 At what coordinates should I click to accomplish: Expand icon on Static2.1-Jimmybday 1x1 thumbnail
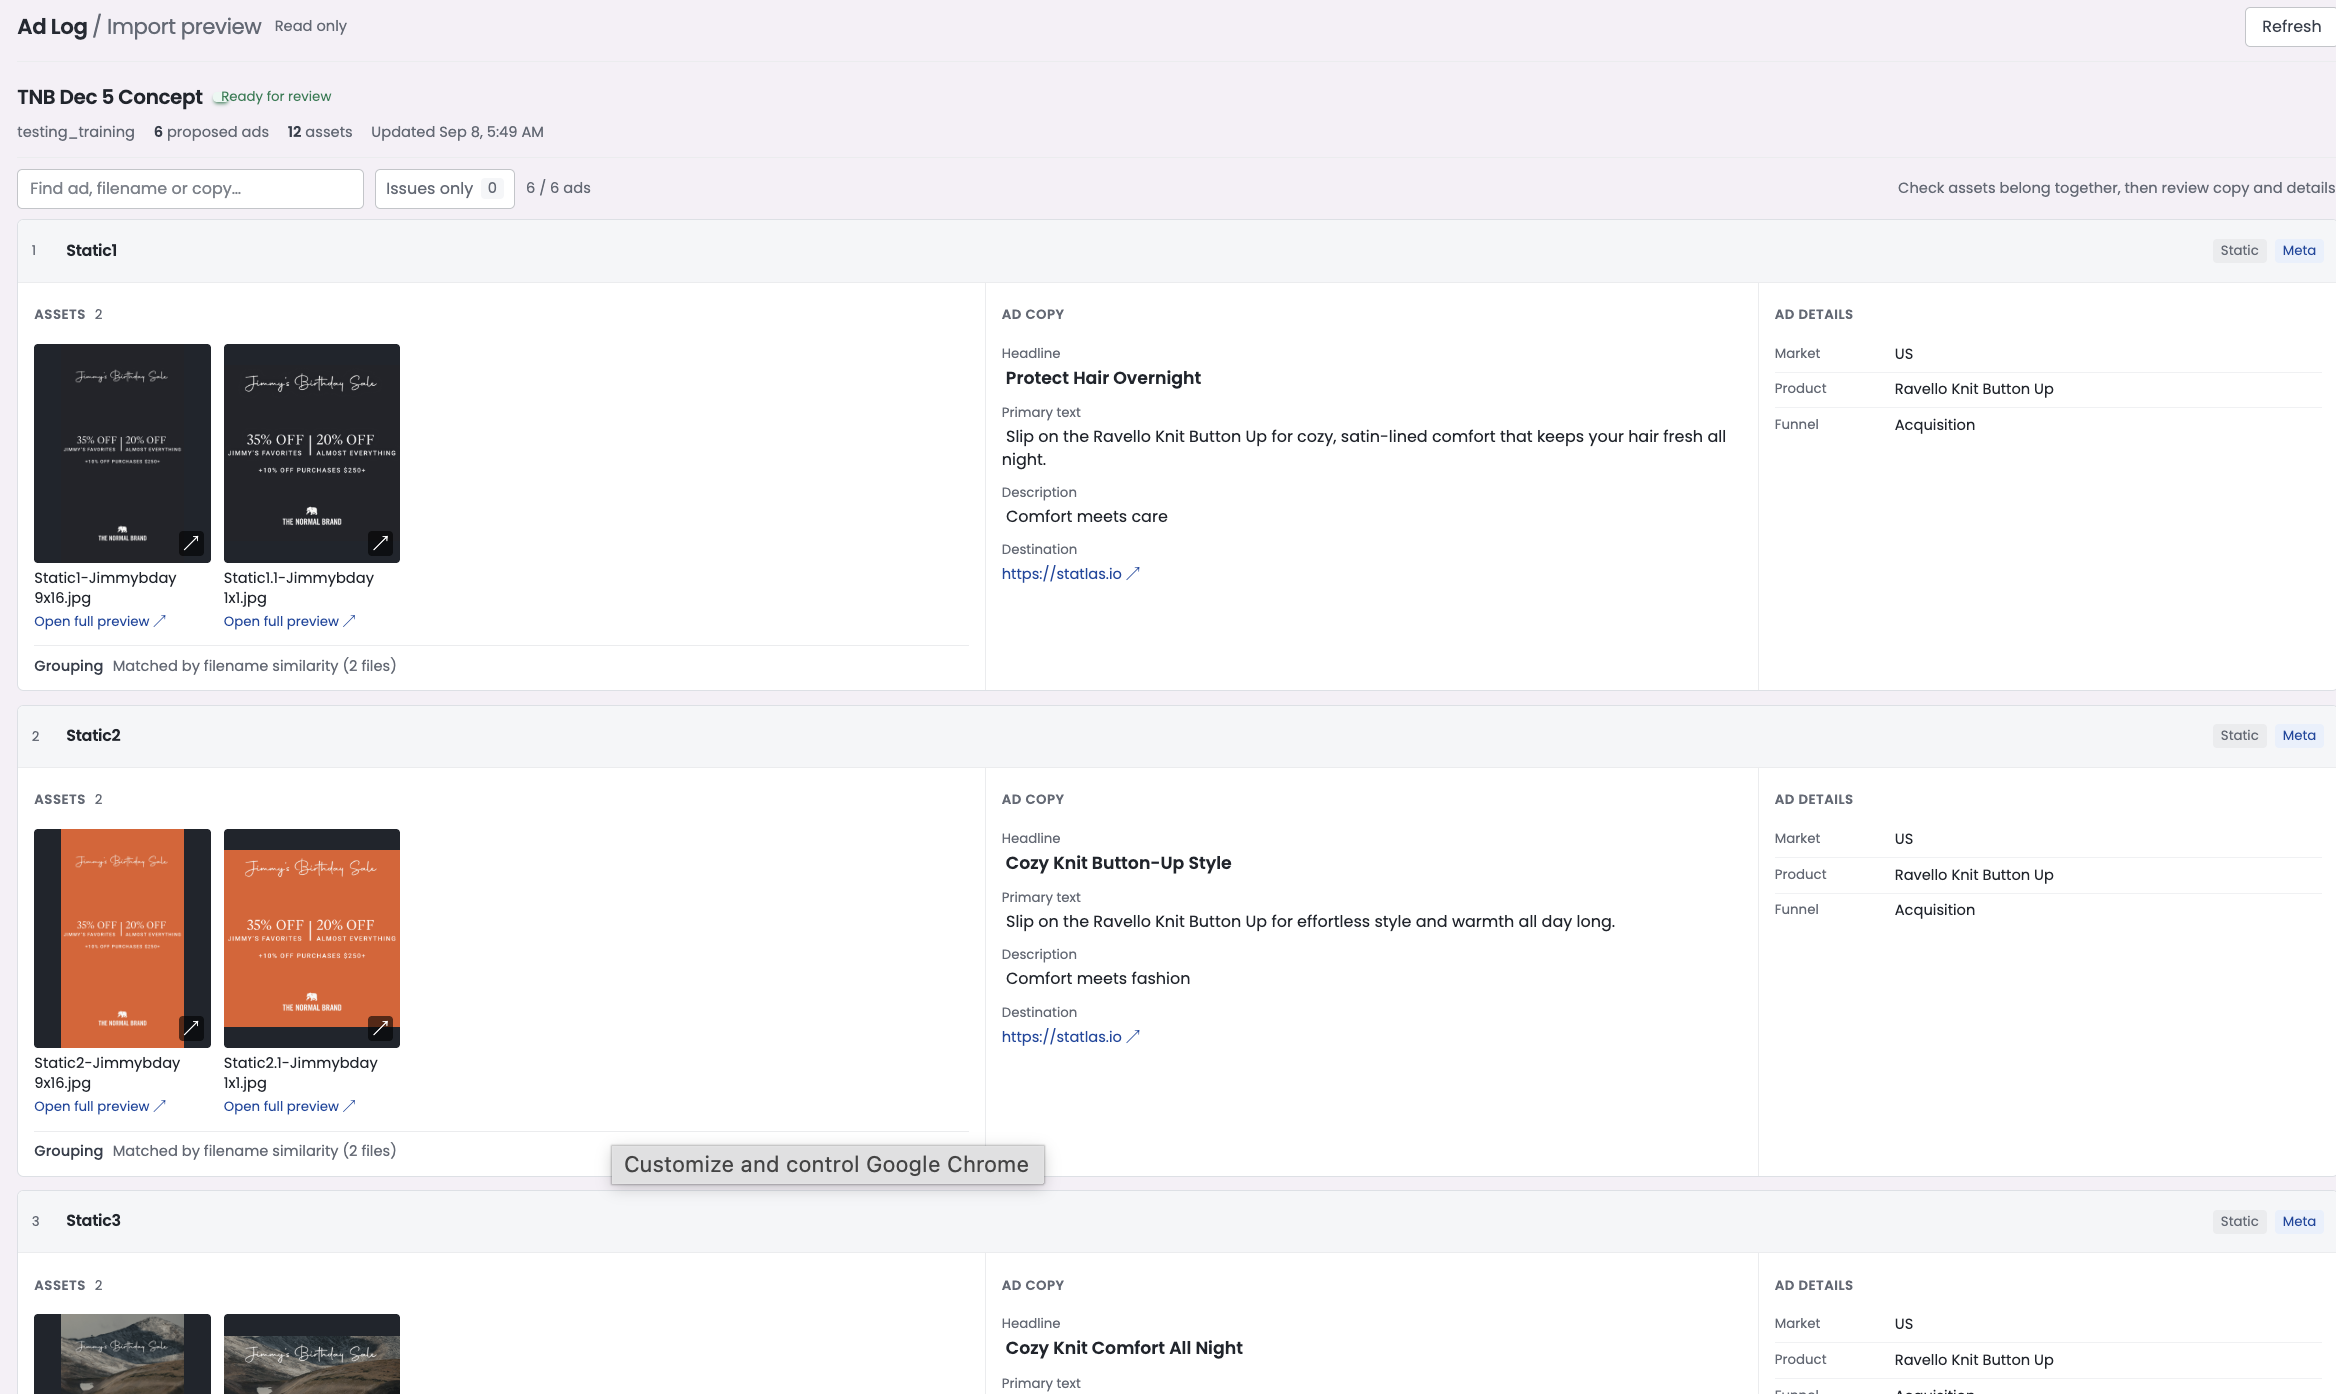pos(380,1028)
